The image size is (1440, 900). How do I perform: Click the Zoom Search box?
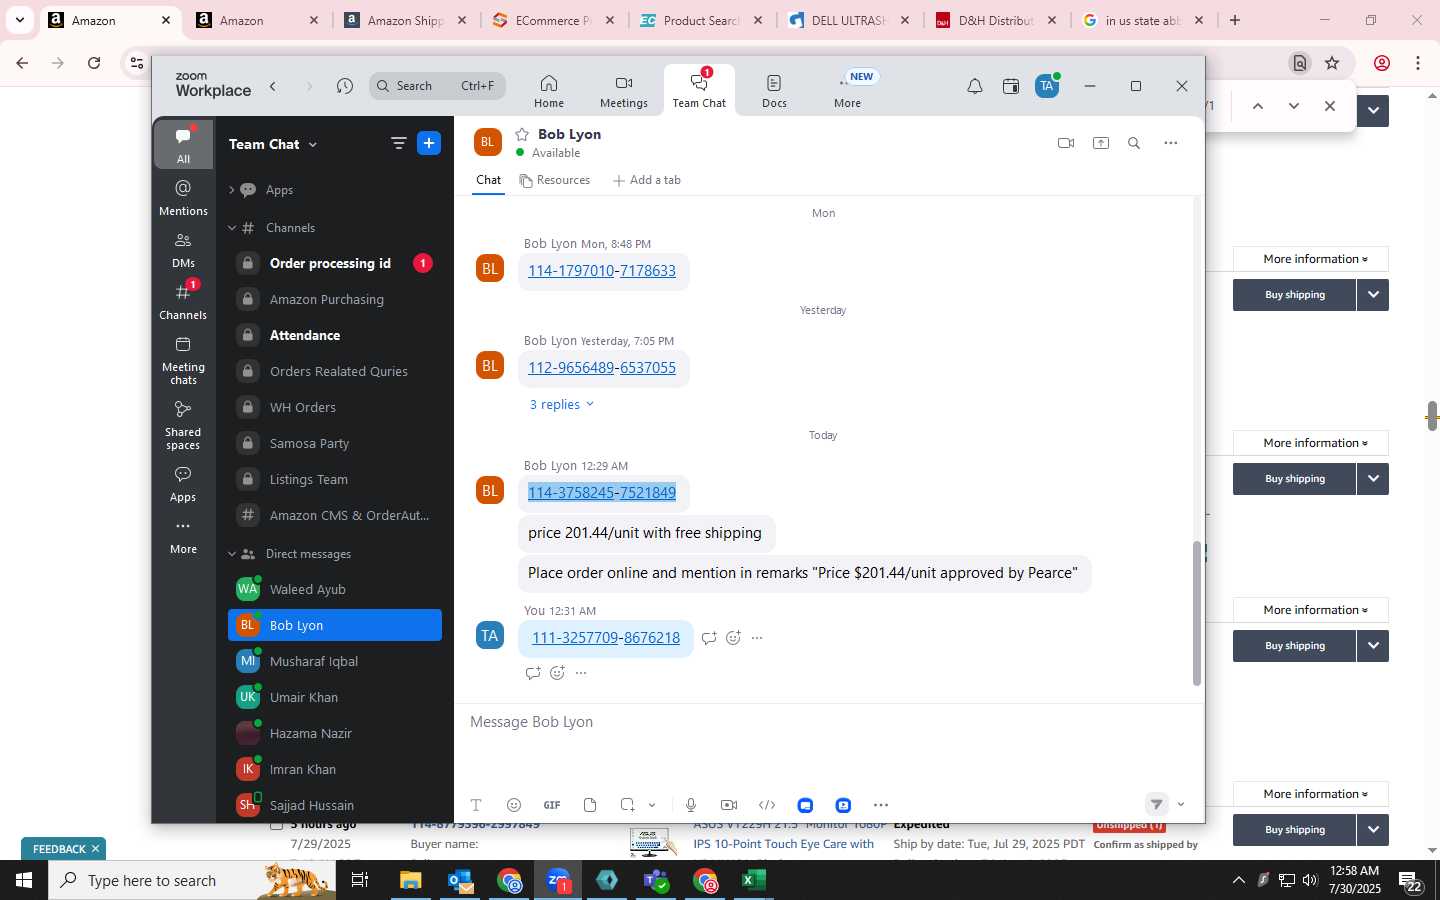coord(437,86)
